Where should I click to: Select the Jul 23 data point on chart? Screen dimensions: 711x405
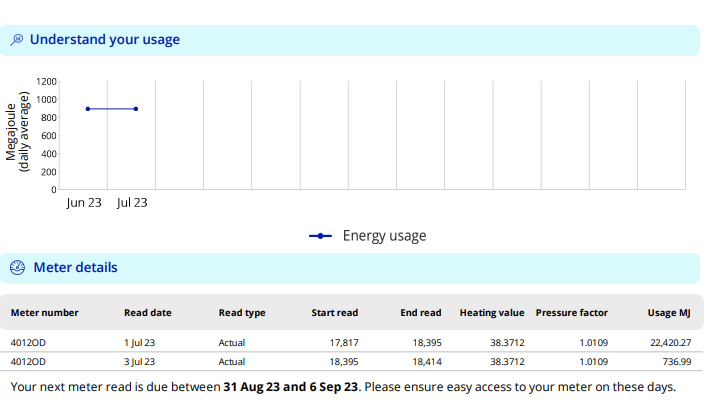tap(136, 109)
